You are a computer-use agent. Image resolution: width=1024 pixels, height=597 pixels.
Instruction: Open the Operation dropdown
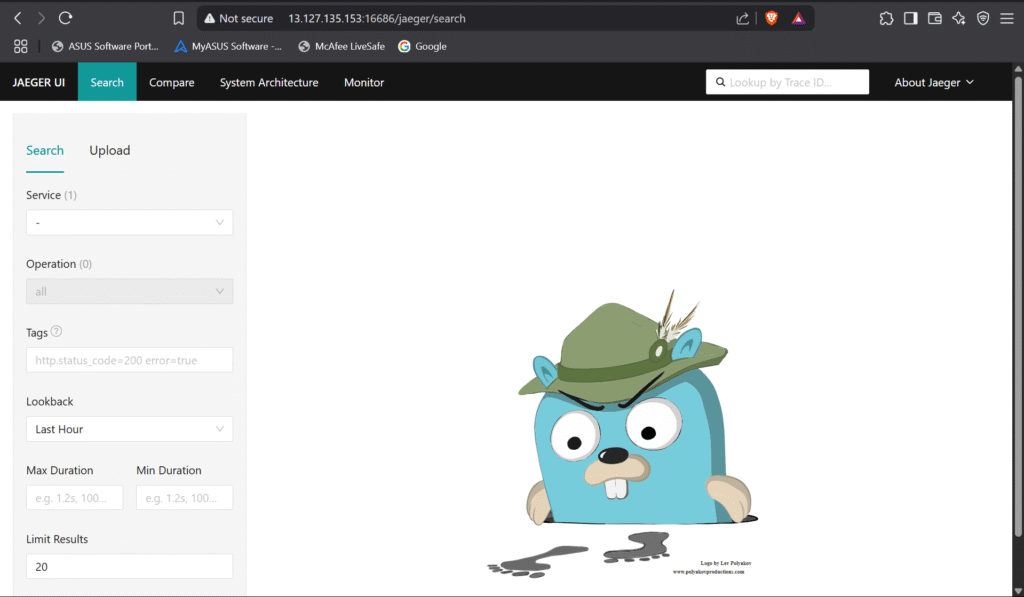[x=129, y=291]
